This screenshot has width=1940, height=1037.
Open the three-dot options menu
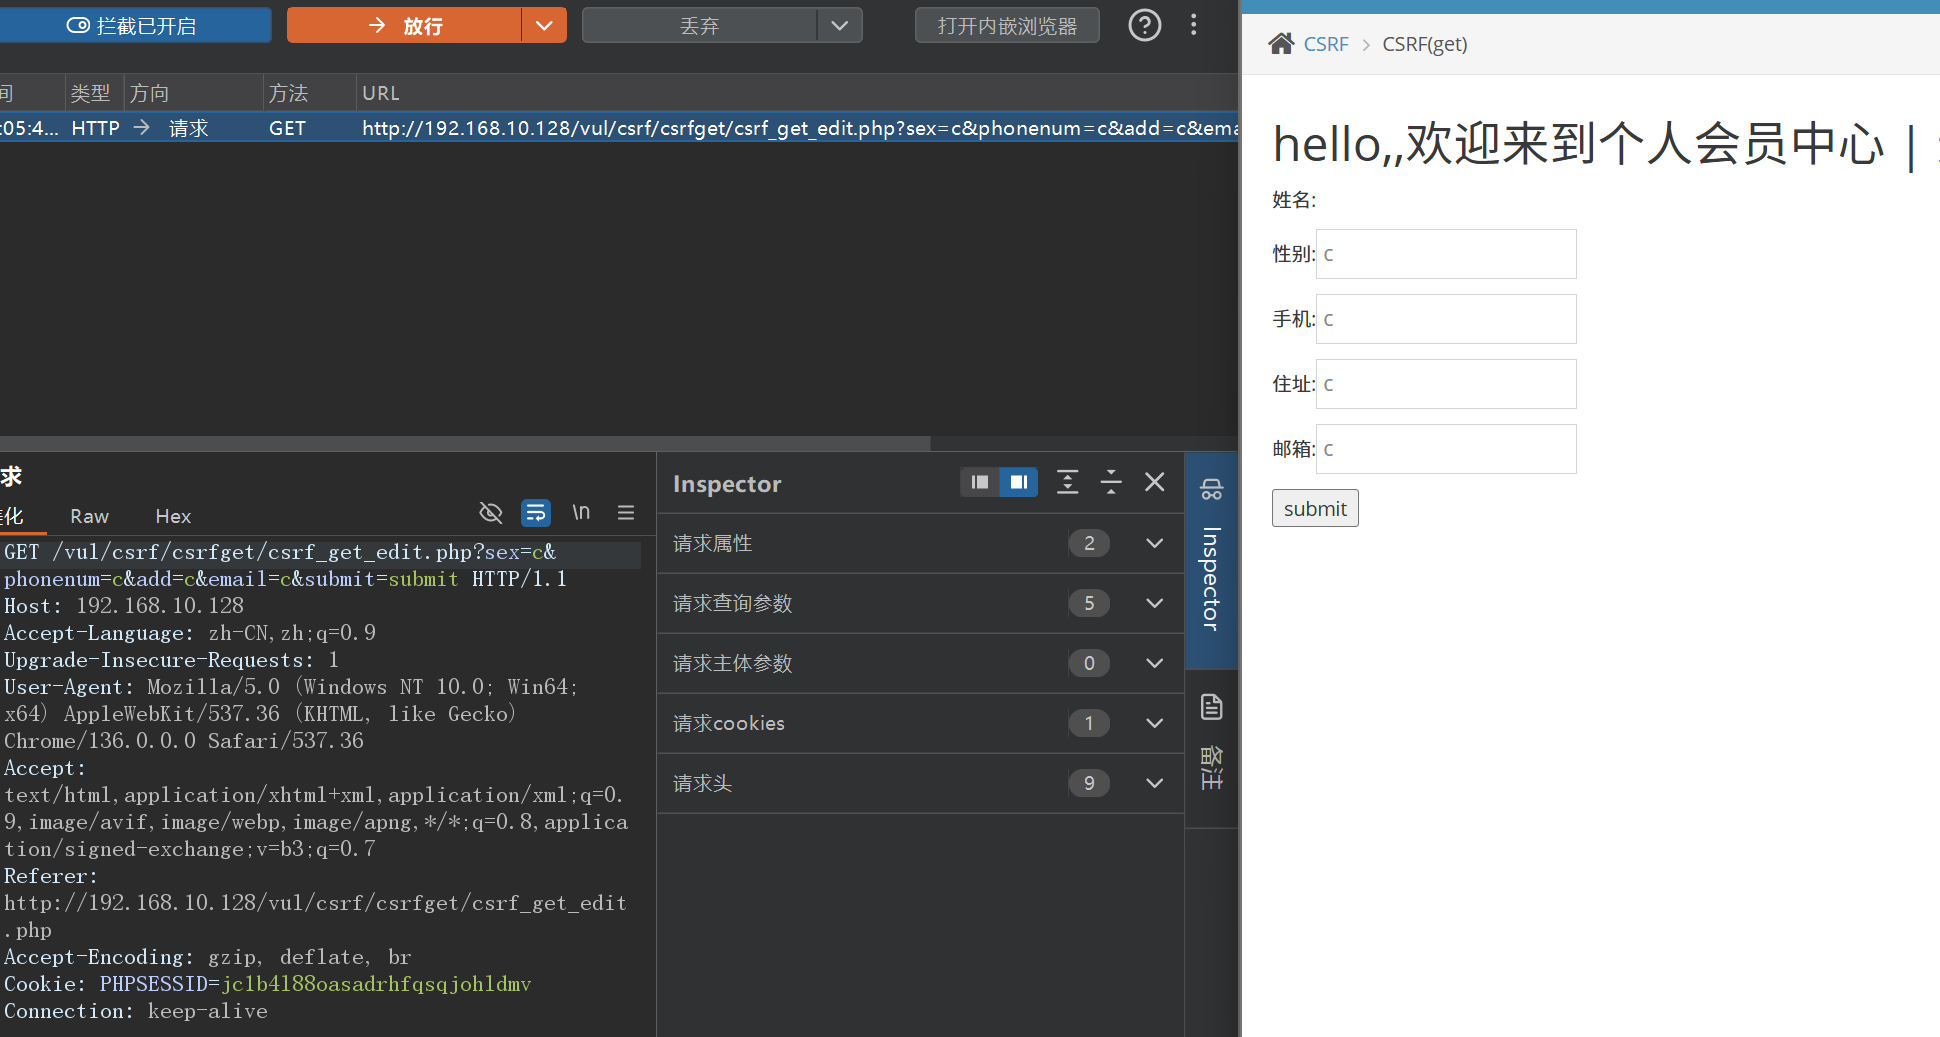coord(1193,25)
